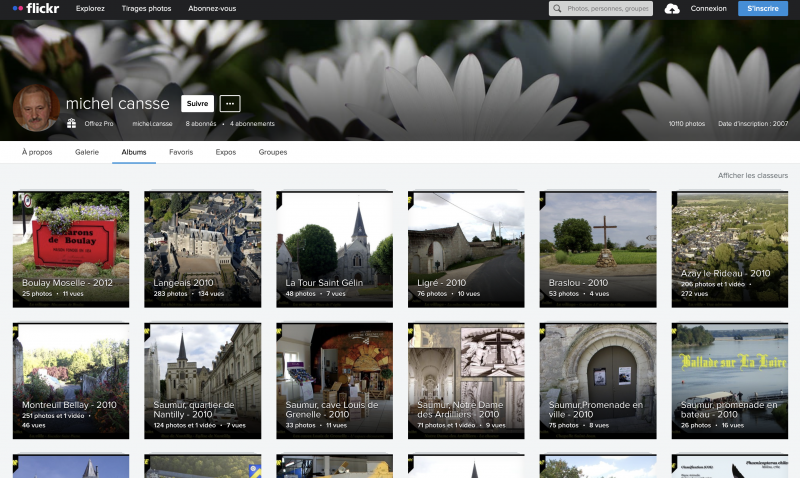Open the Boulay Moselle - 2012 album

[70, 248]
